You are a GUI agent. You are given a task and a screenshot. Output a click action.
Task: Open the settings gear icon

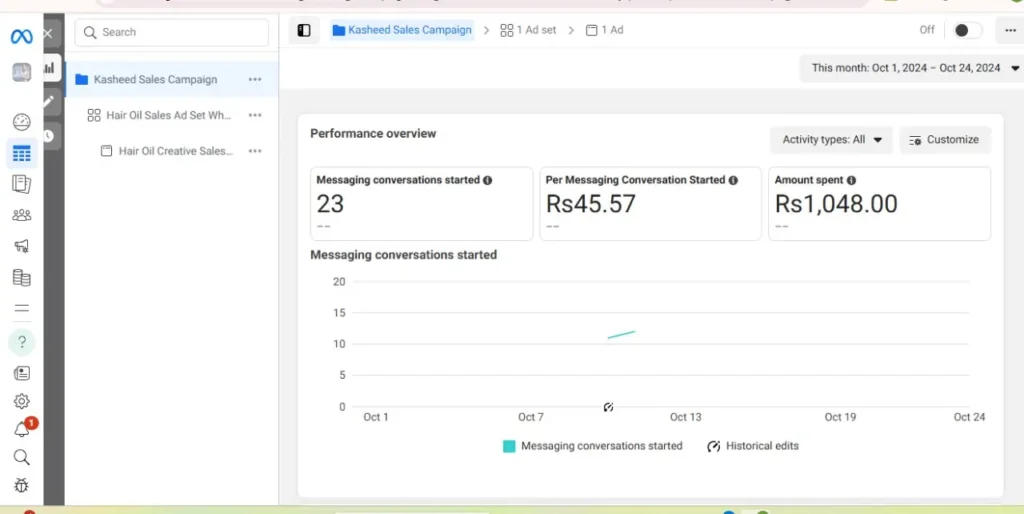coord(21,401)
